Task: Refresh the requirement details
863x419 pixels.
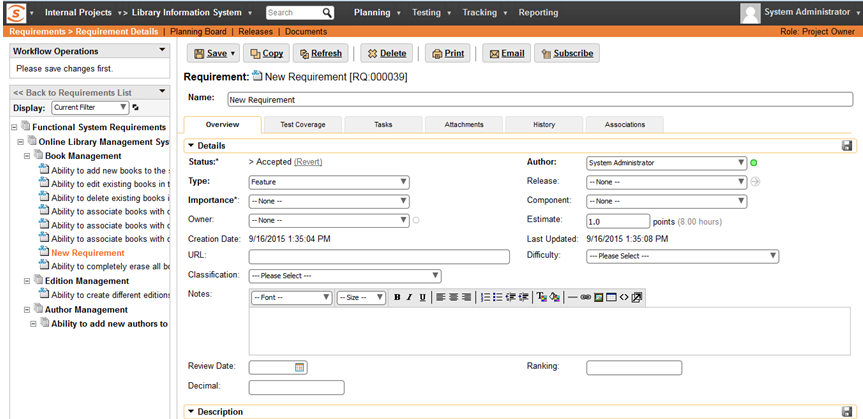Action: click(319, 53)
